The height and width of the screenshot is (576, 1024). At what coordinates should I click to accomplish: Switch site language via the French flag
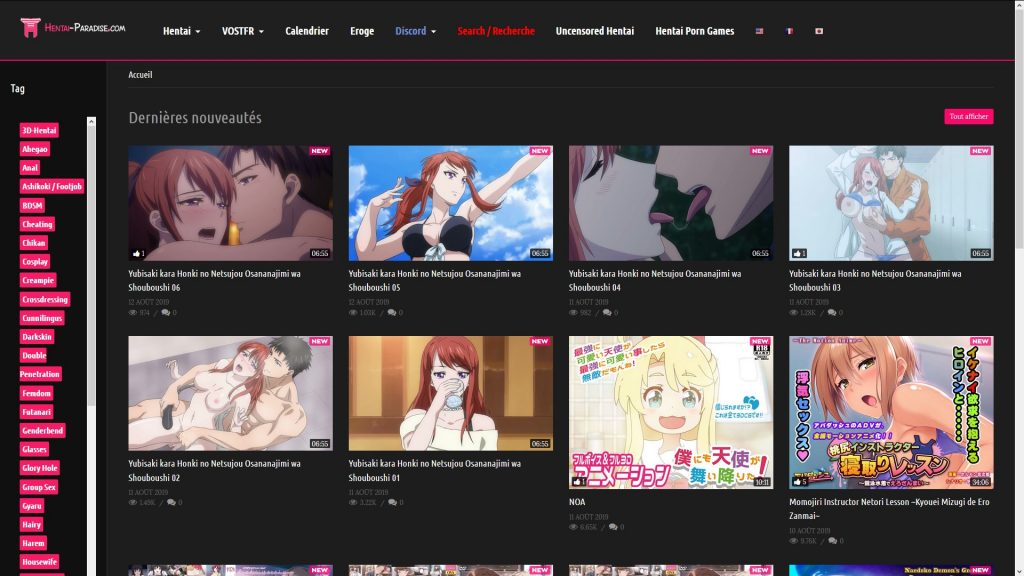[789, 31]
